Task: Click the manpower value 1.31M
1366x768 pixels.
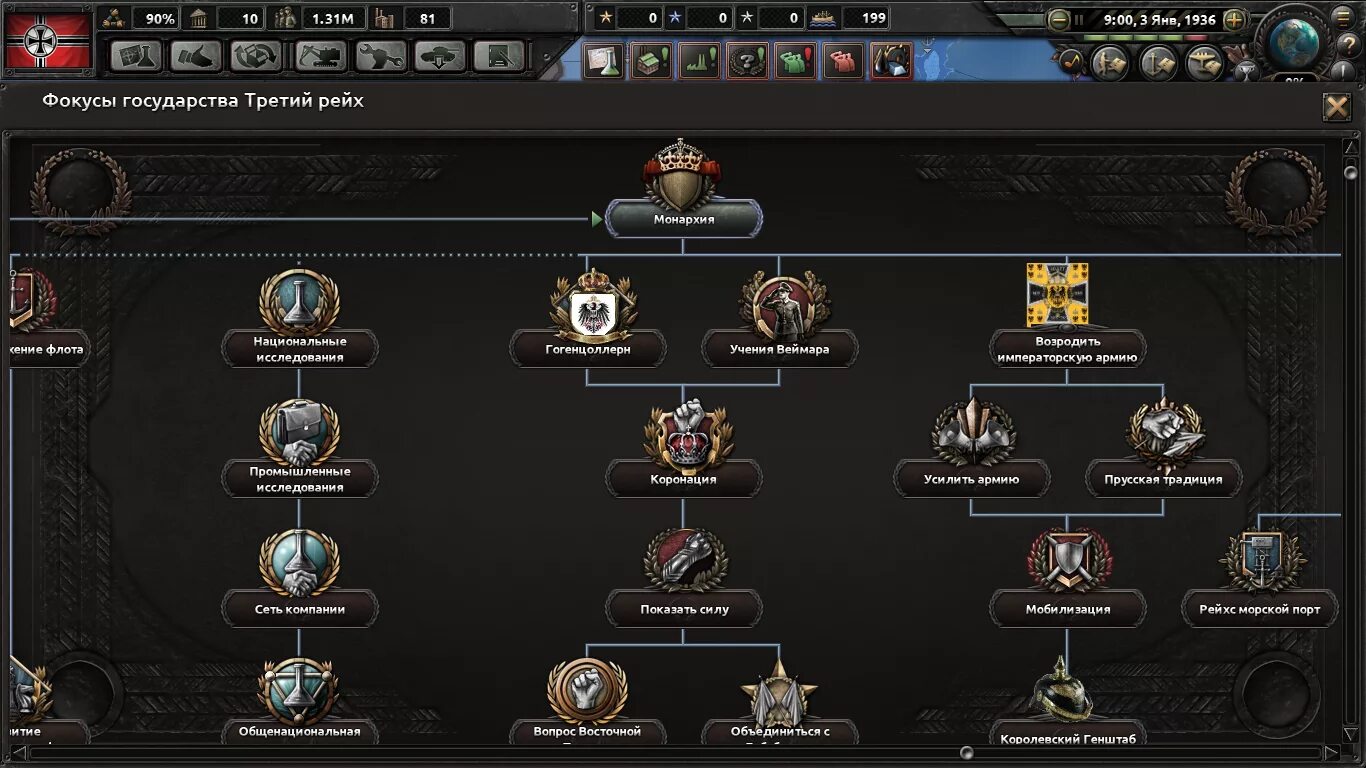Action: point(331,18)
